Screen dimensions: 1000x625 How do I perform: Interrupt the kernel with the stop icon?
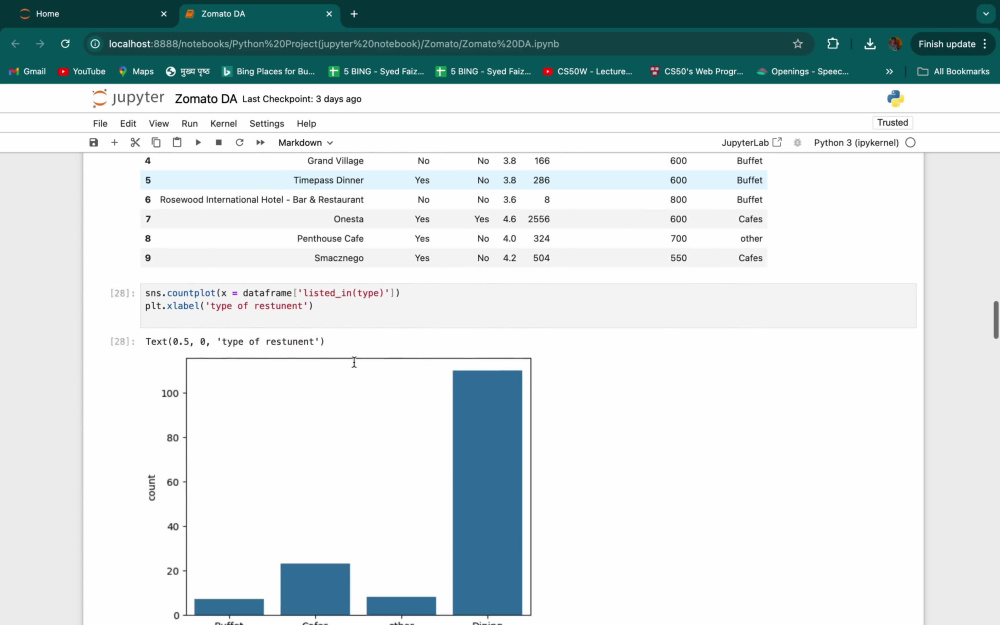click(x=219, y=142)
